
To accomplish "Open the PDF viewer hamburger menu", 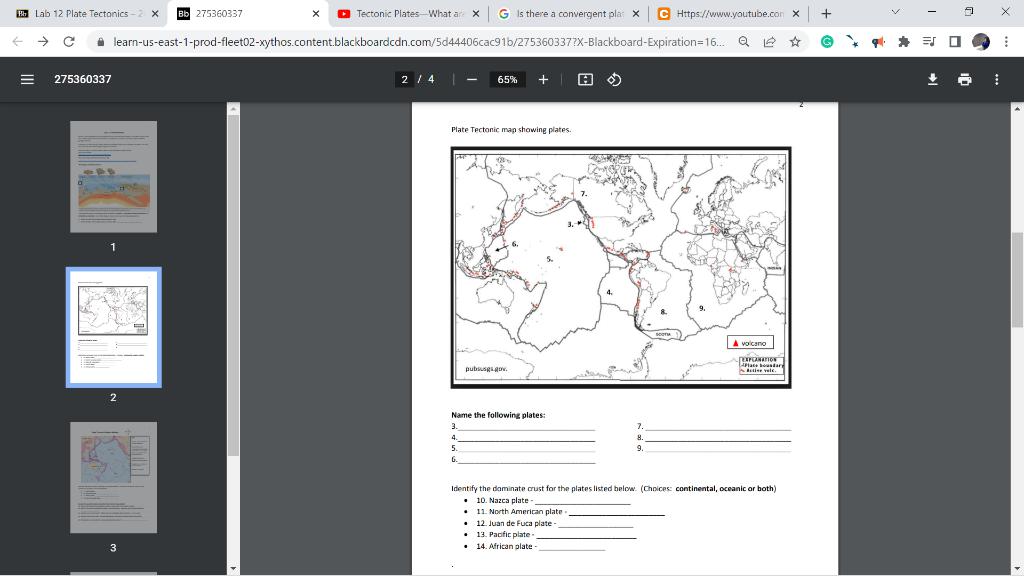I will [x=28, y=78].
